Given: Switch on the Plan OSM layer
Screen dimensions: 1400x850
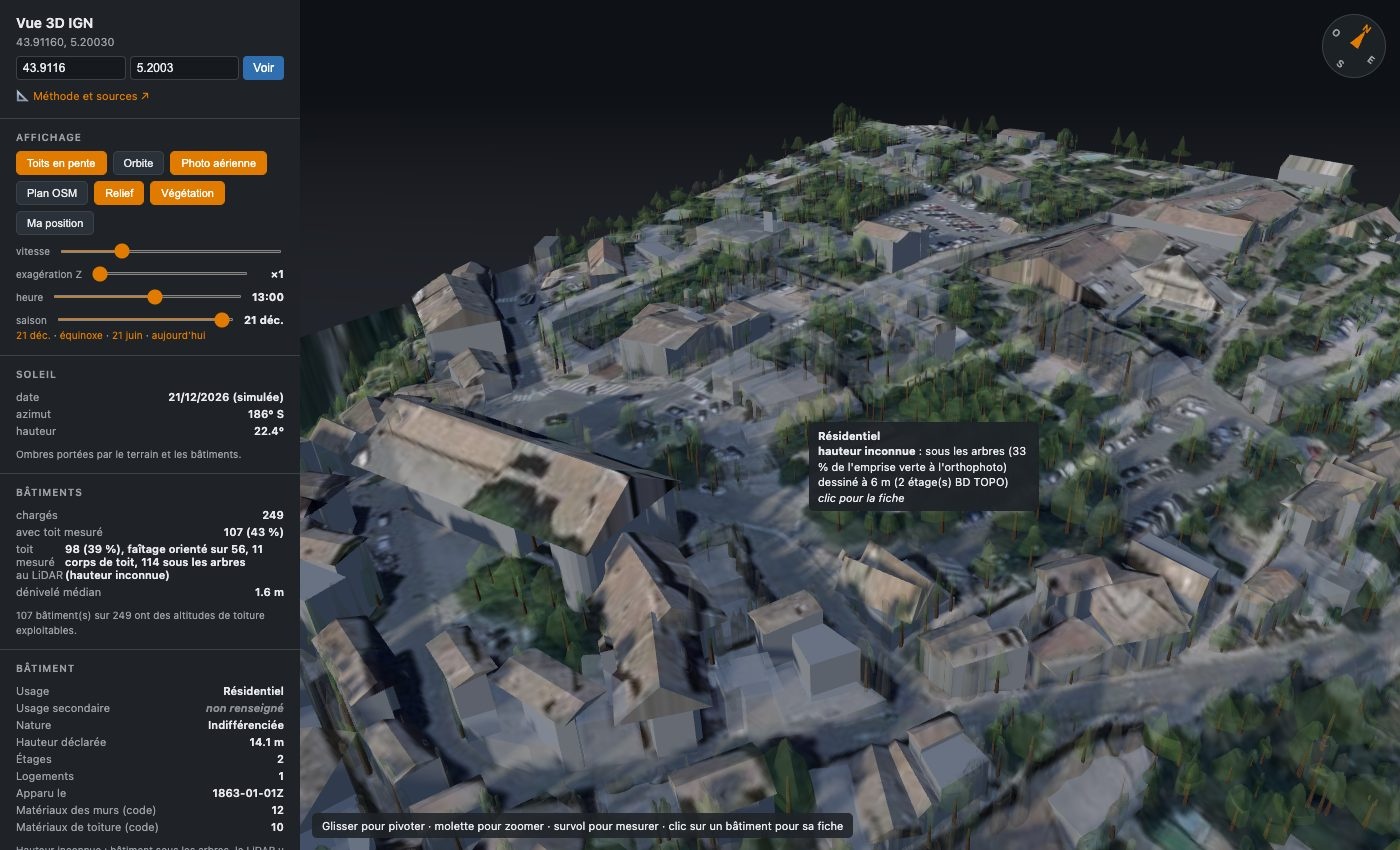Looking at the screenshot, I should coord(52,193).
